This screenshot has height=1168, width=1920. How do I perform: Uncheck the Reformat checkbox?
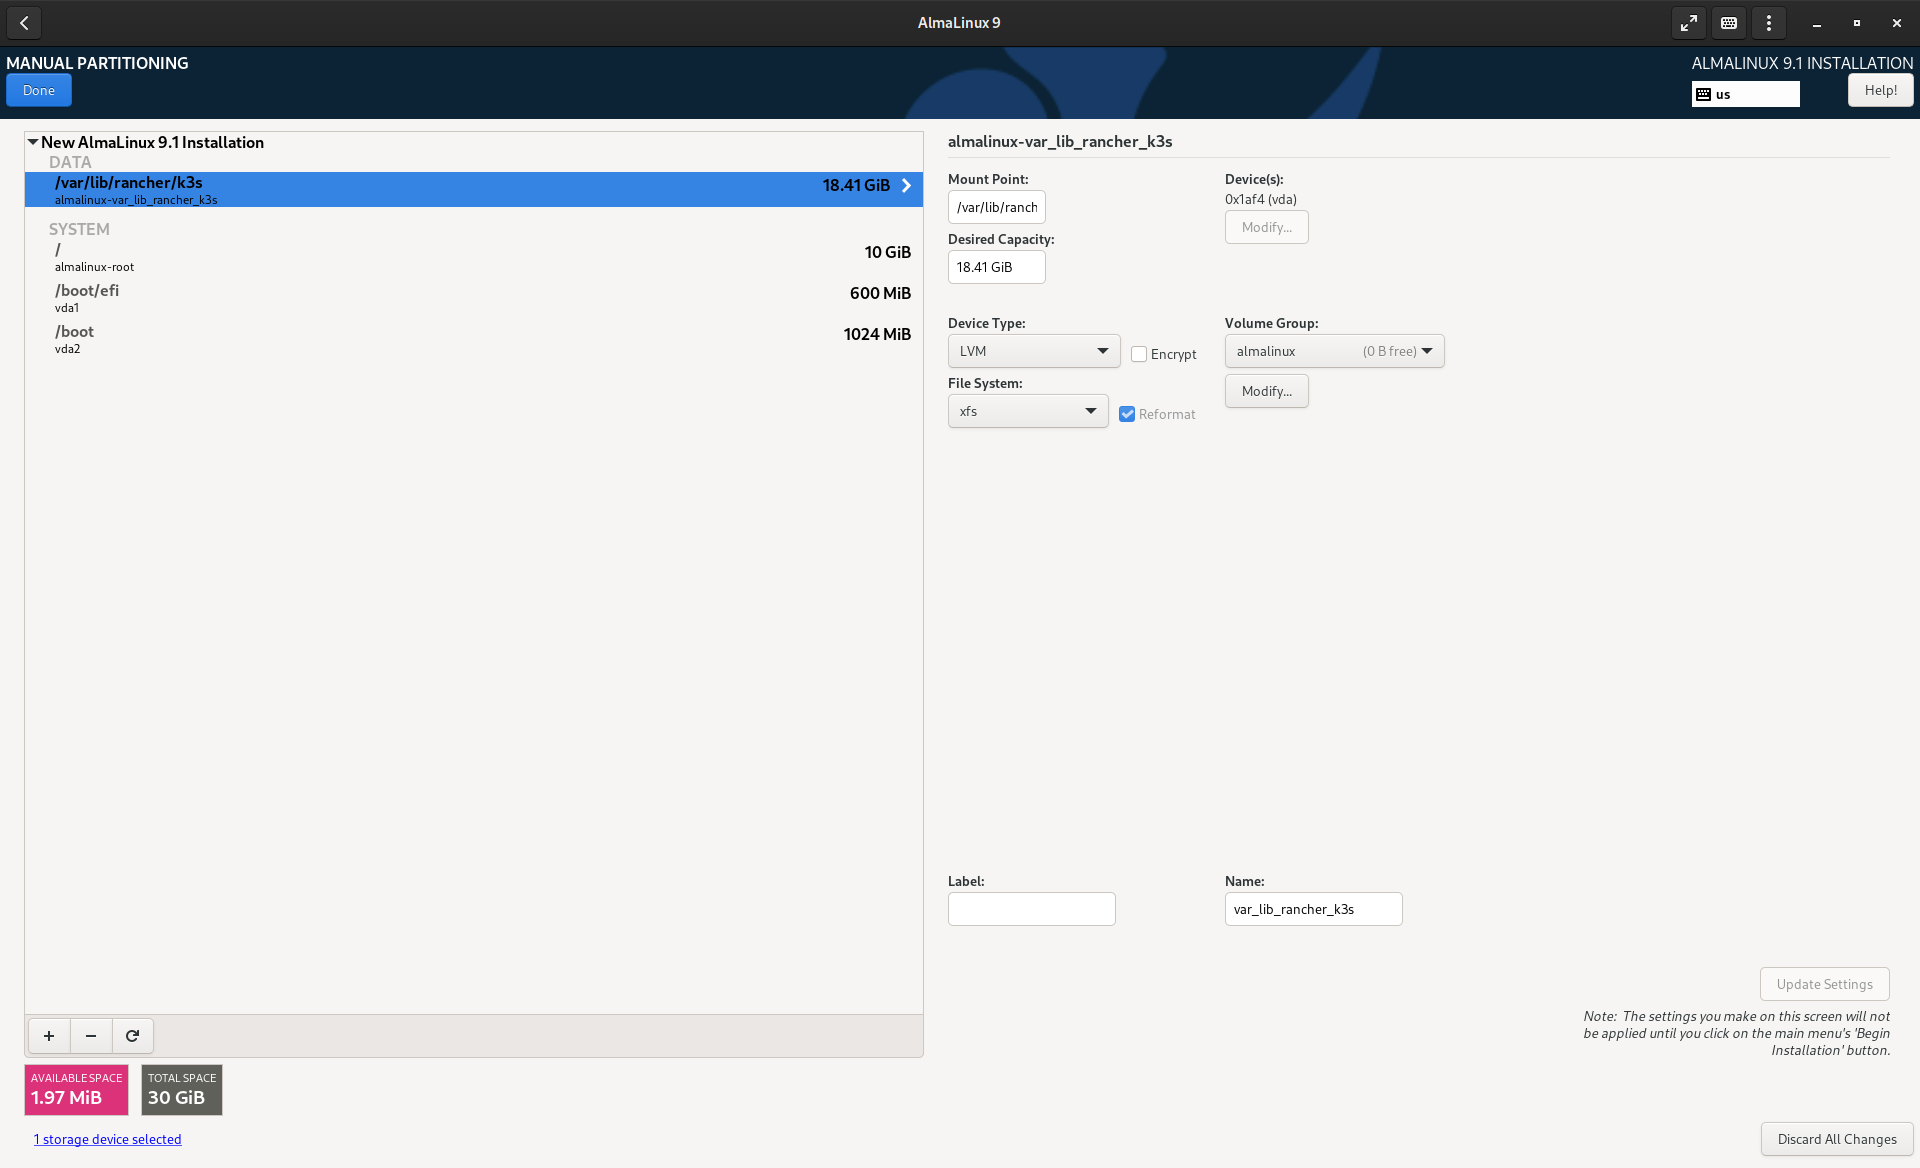[x=1127, y=414]
